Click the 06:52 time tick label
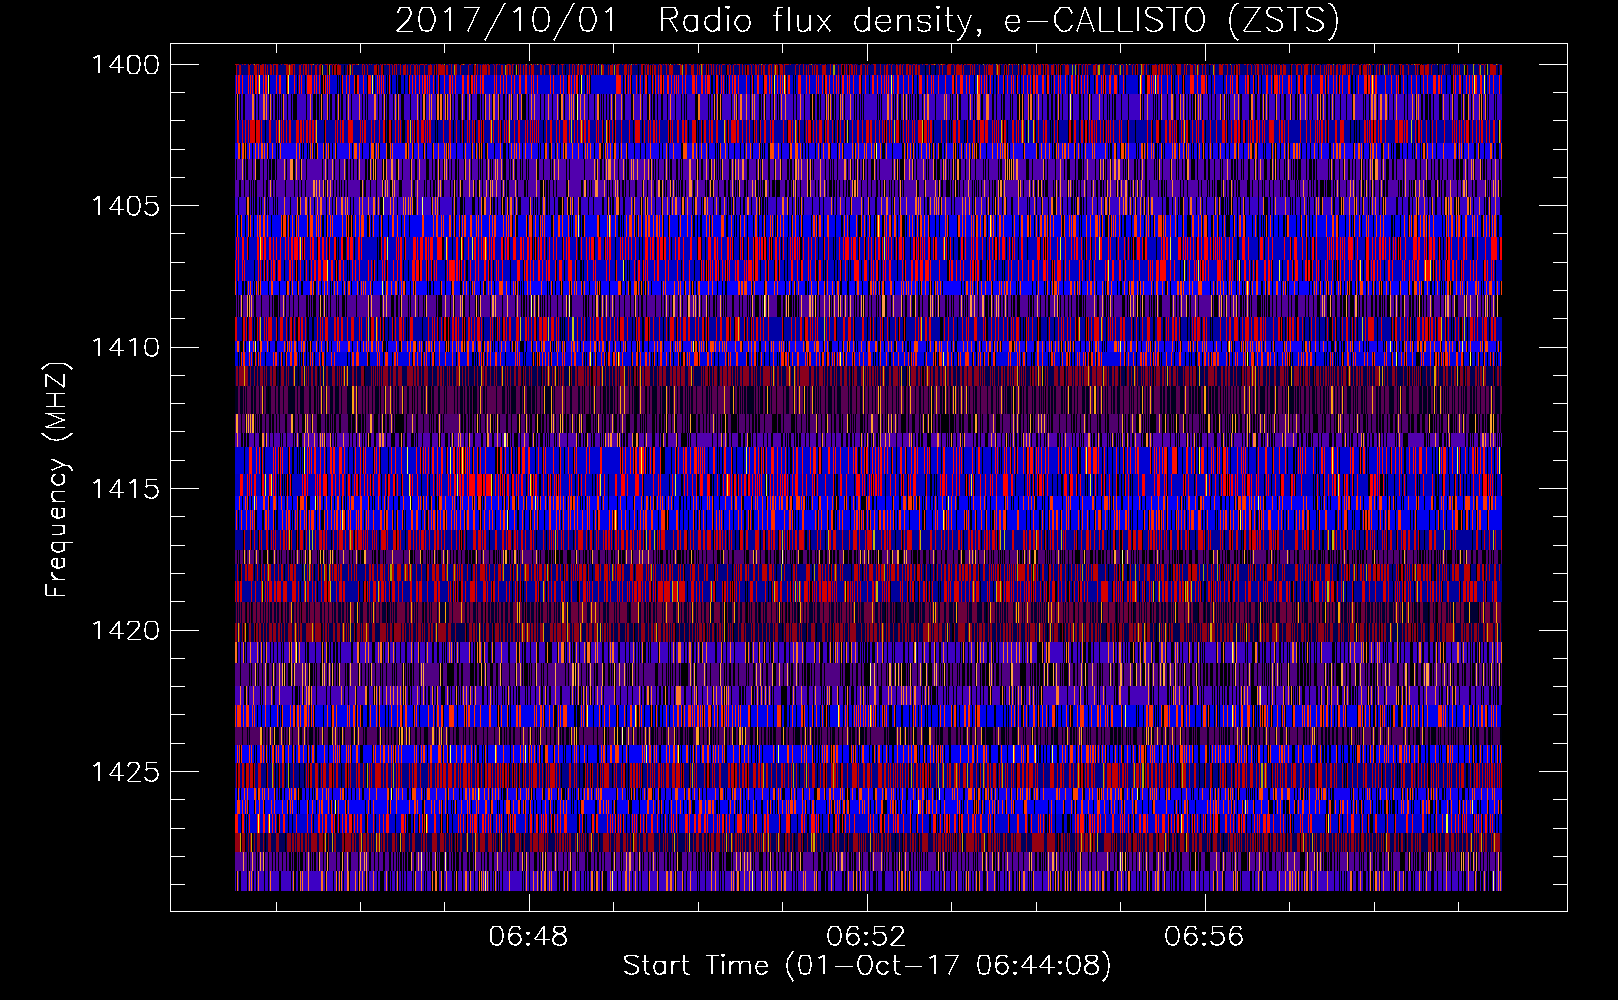This screenshot has width=1618, height=1000. 866,937
